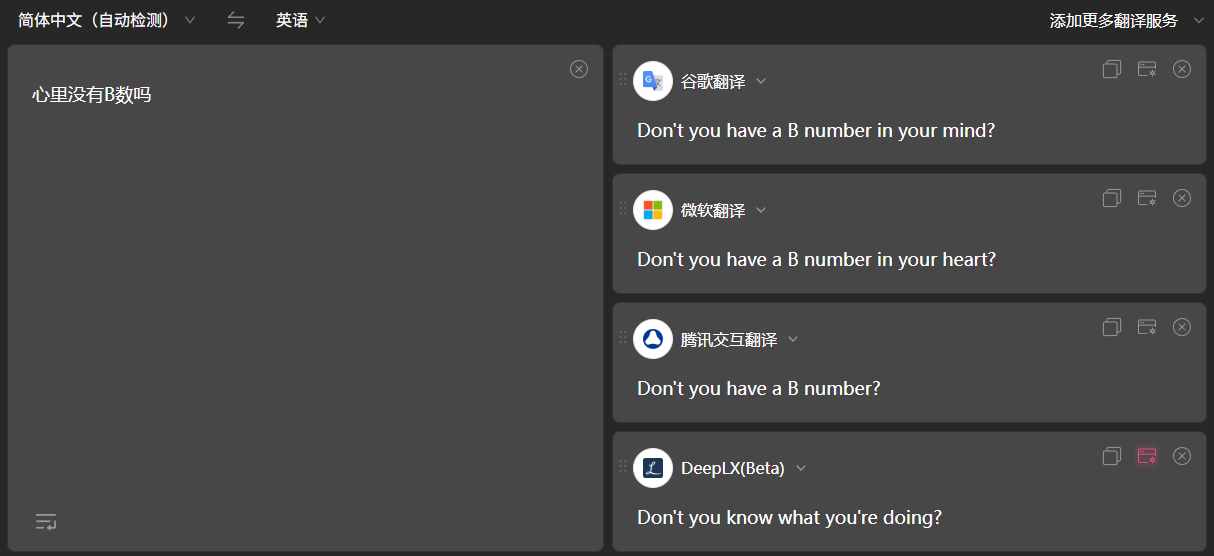Remove the Tencent translation card
The width and height of the screenshot is (1214, 556).
1182,327
